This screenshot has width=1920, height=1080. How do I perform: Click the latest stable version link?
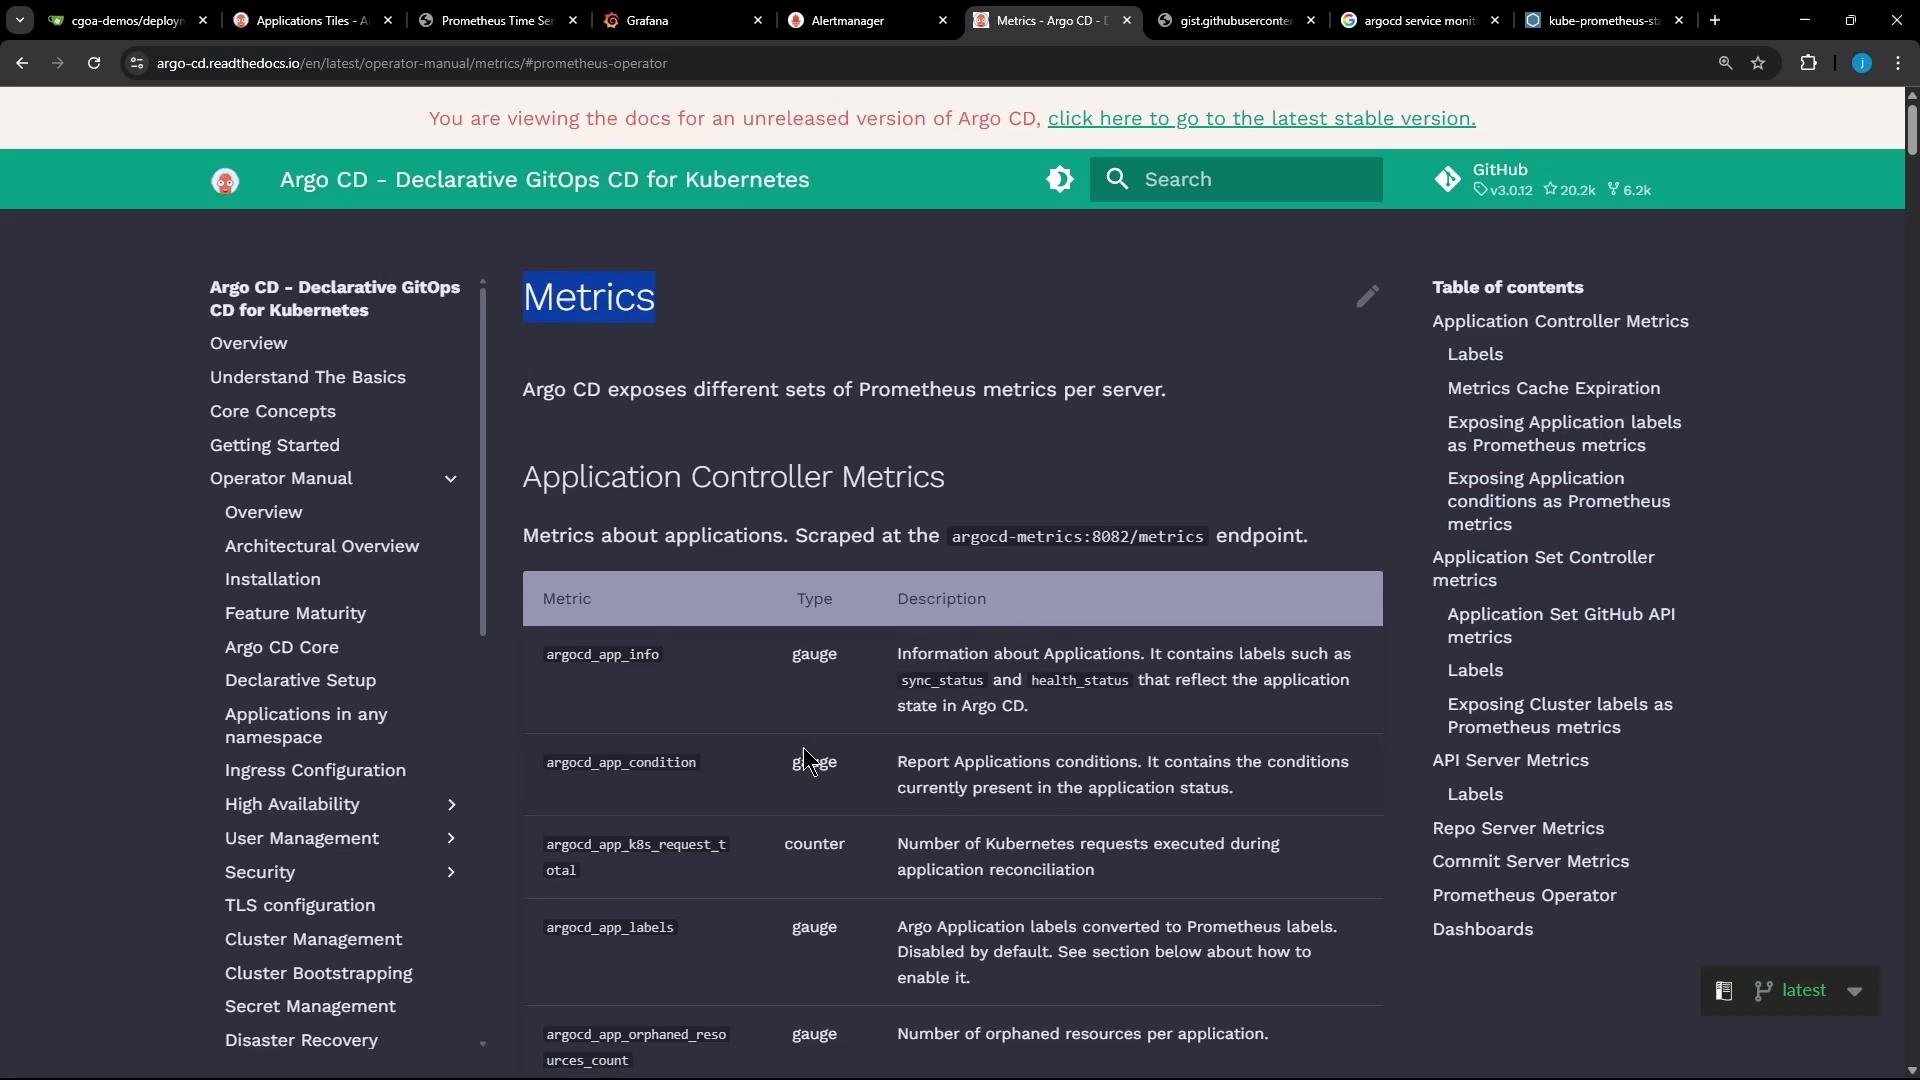click(1261, 118)
